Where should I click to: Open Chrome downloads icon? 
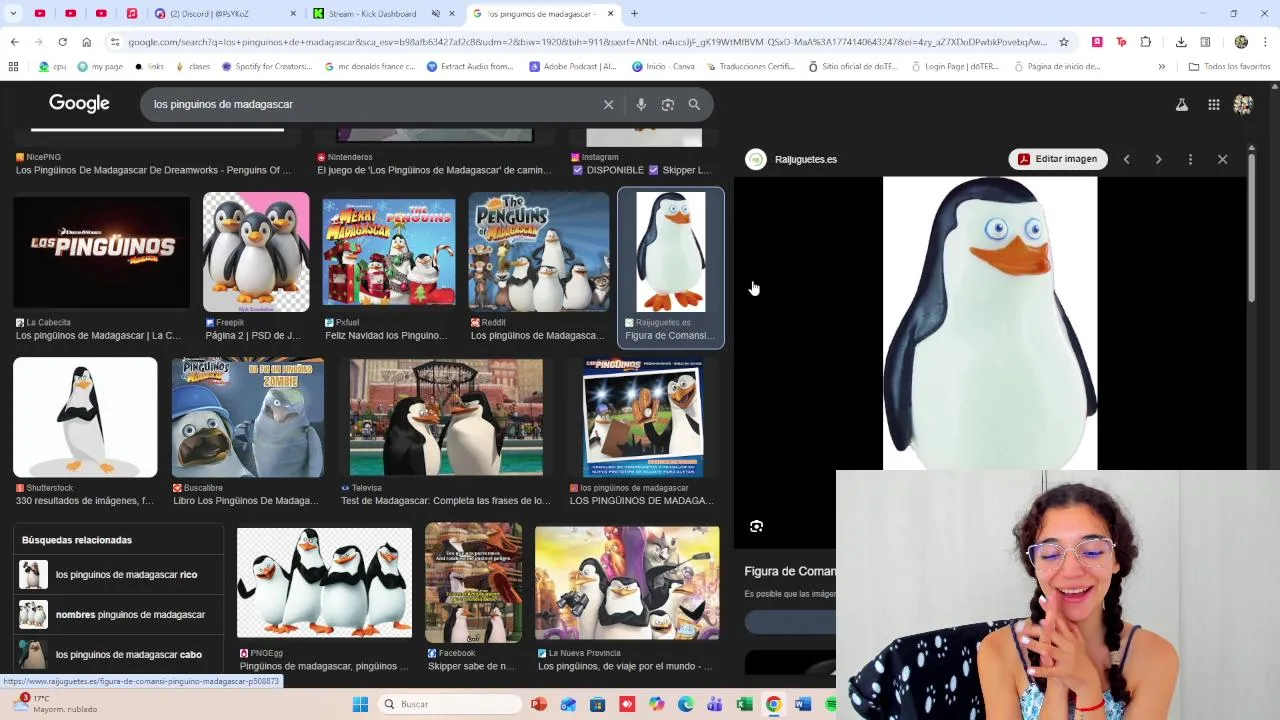pyautogui.click(x=1181, y=42)
